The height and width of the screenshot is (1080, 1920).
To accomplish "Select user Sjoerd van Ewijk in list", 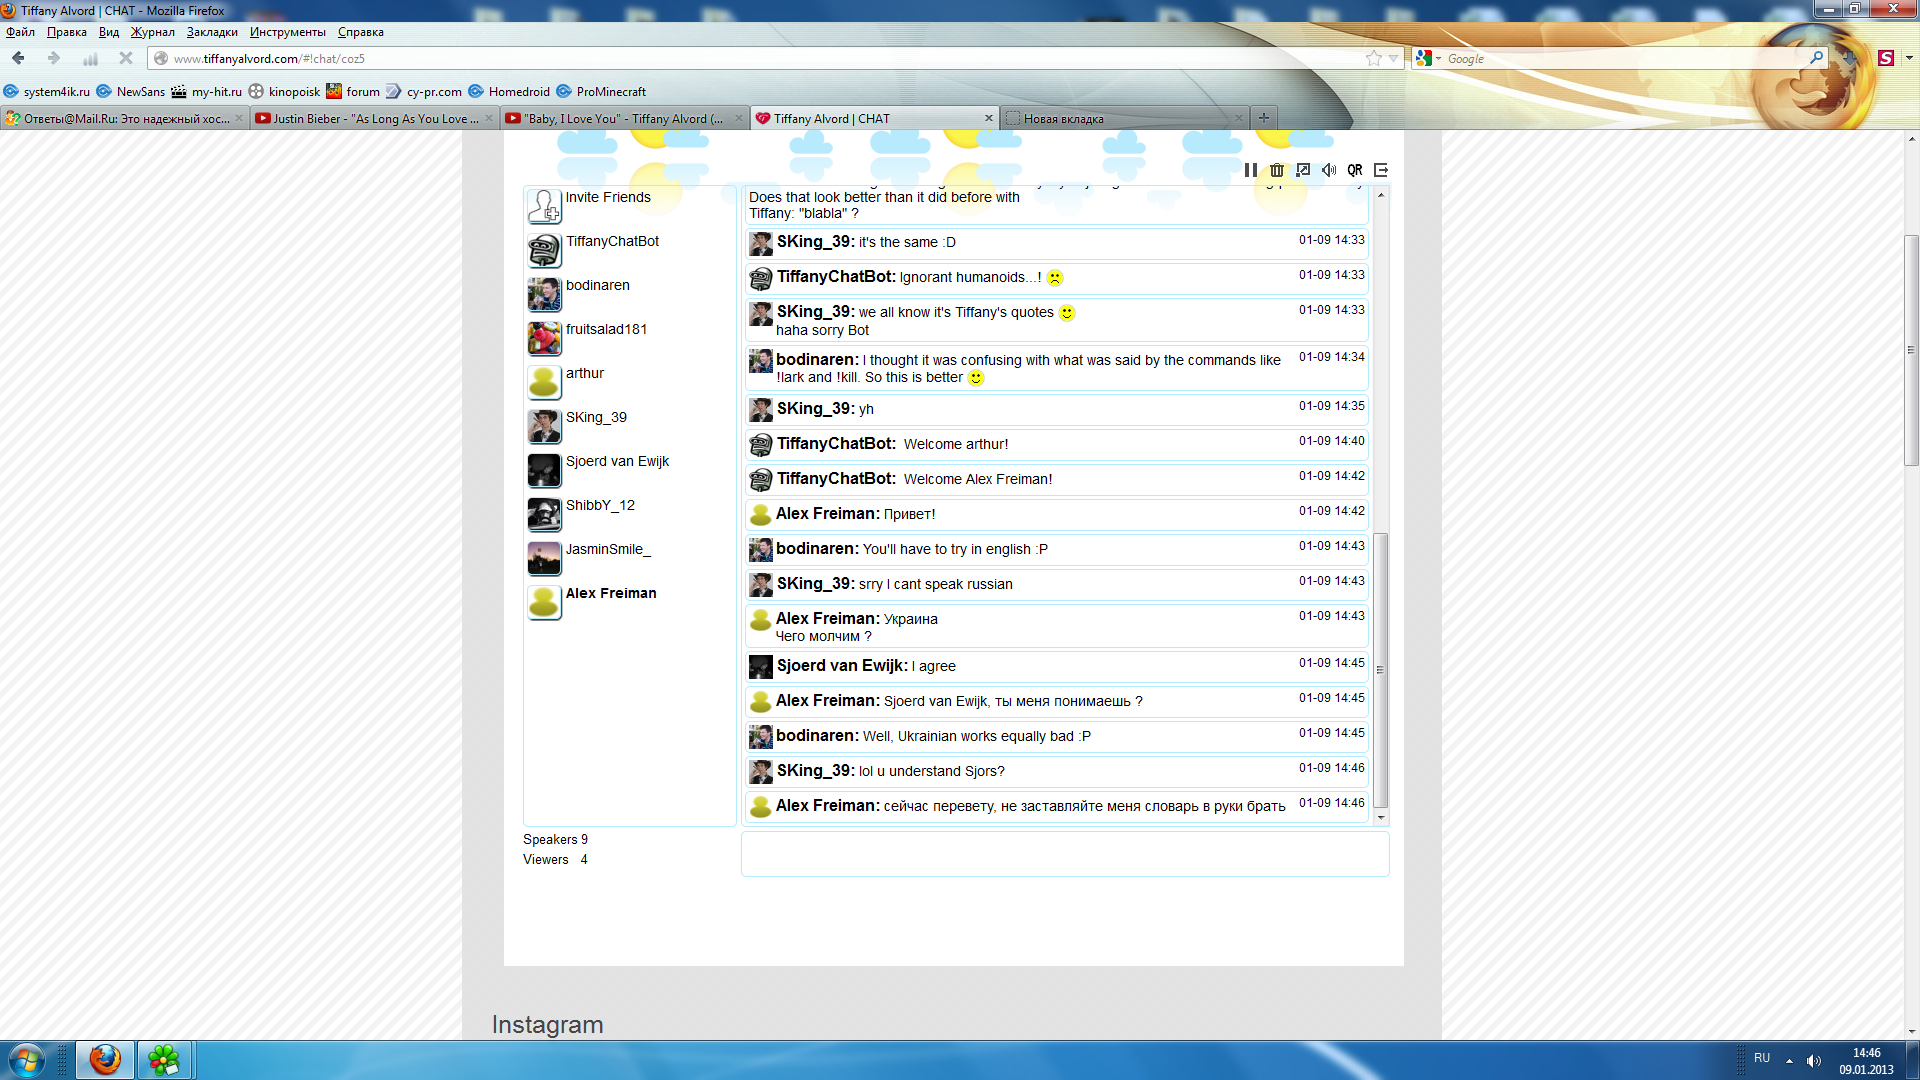I will [616, 461].
